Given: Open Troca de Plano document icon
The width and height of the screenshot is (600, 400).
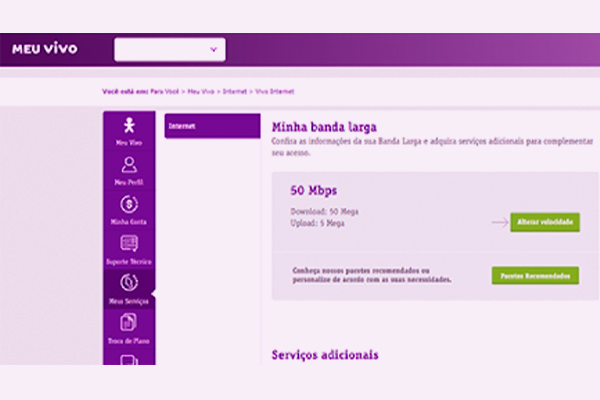Looking at the screenshot, I should [x=129, y=322].
